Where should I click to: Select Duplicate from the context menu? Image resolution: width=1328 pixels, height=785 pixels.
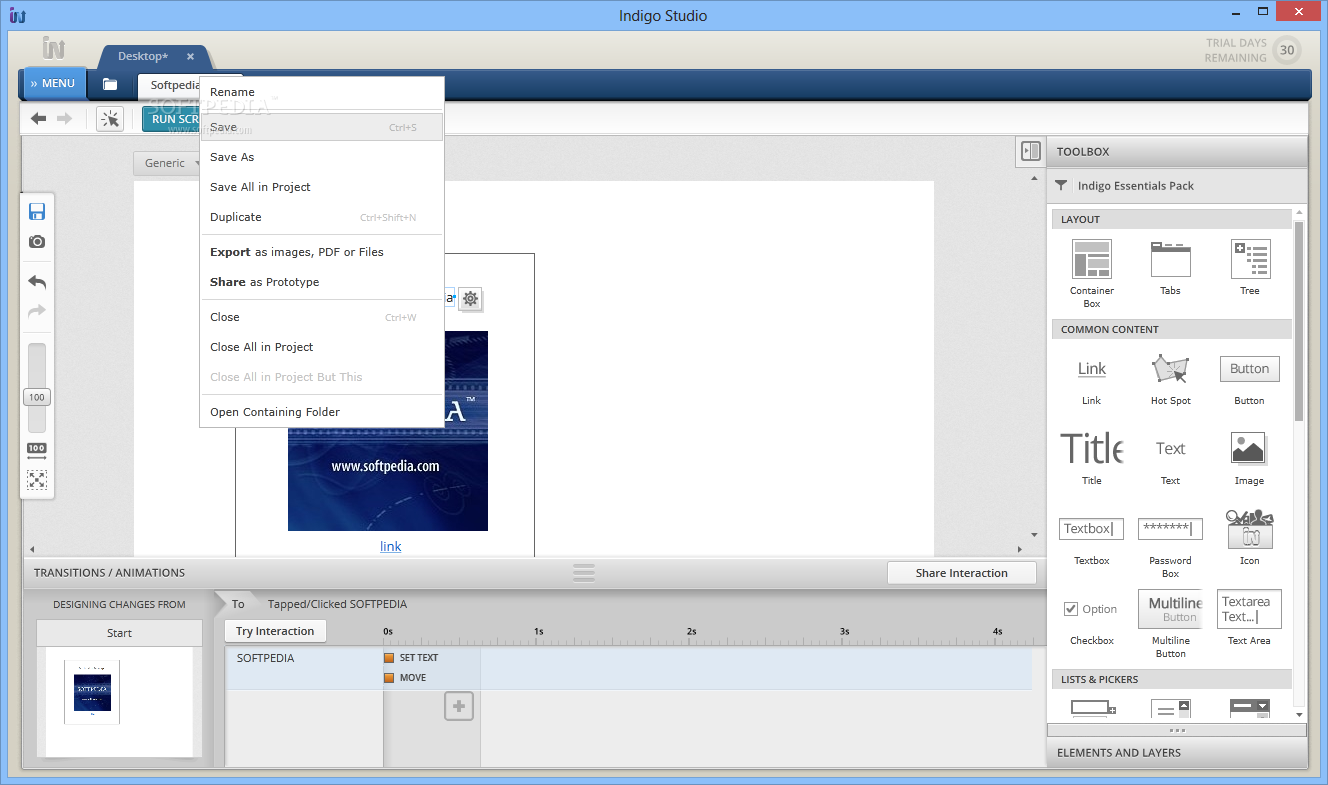coord(322,217)
